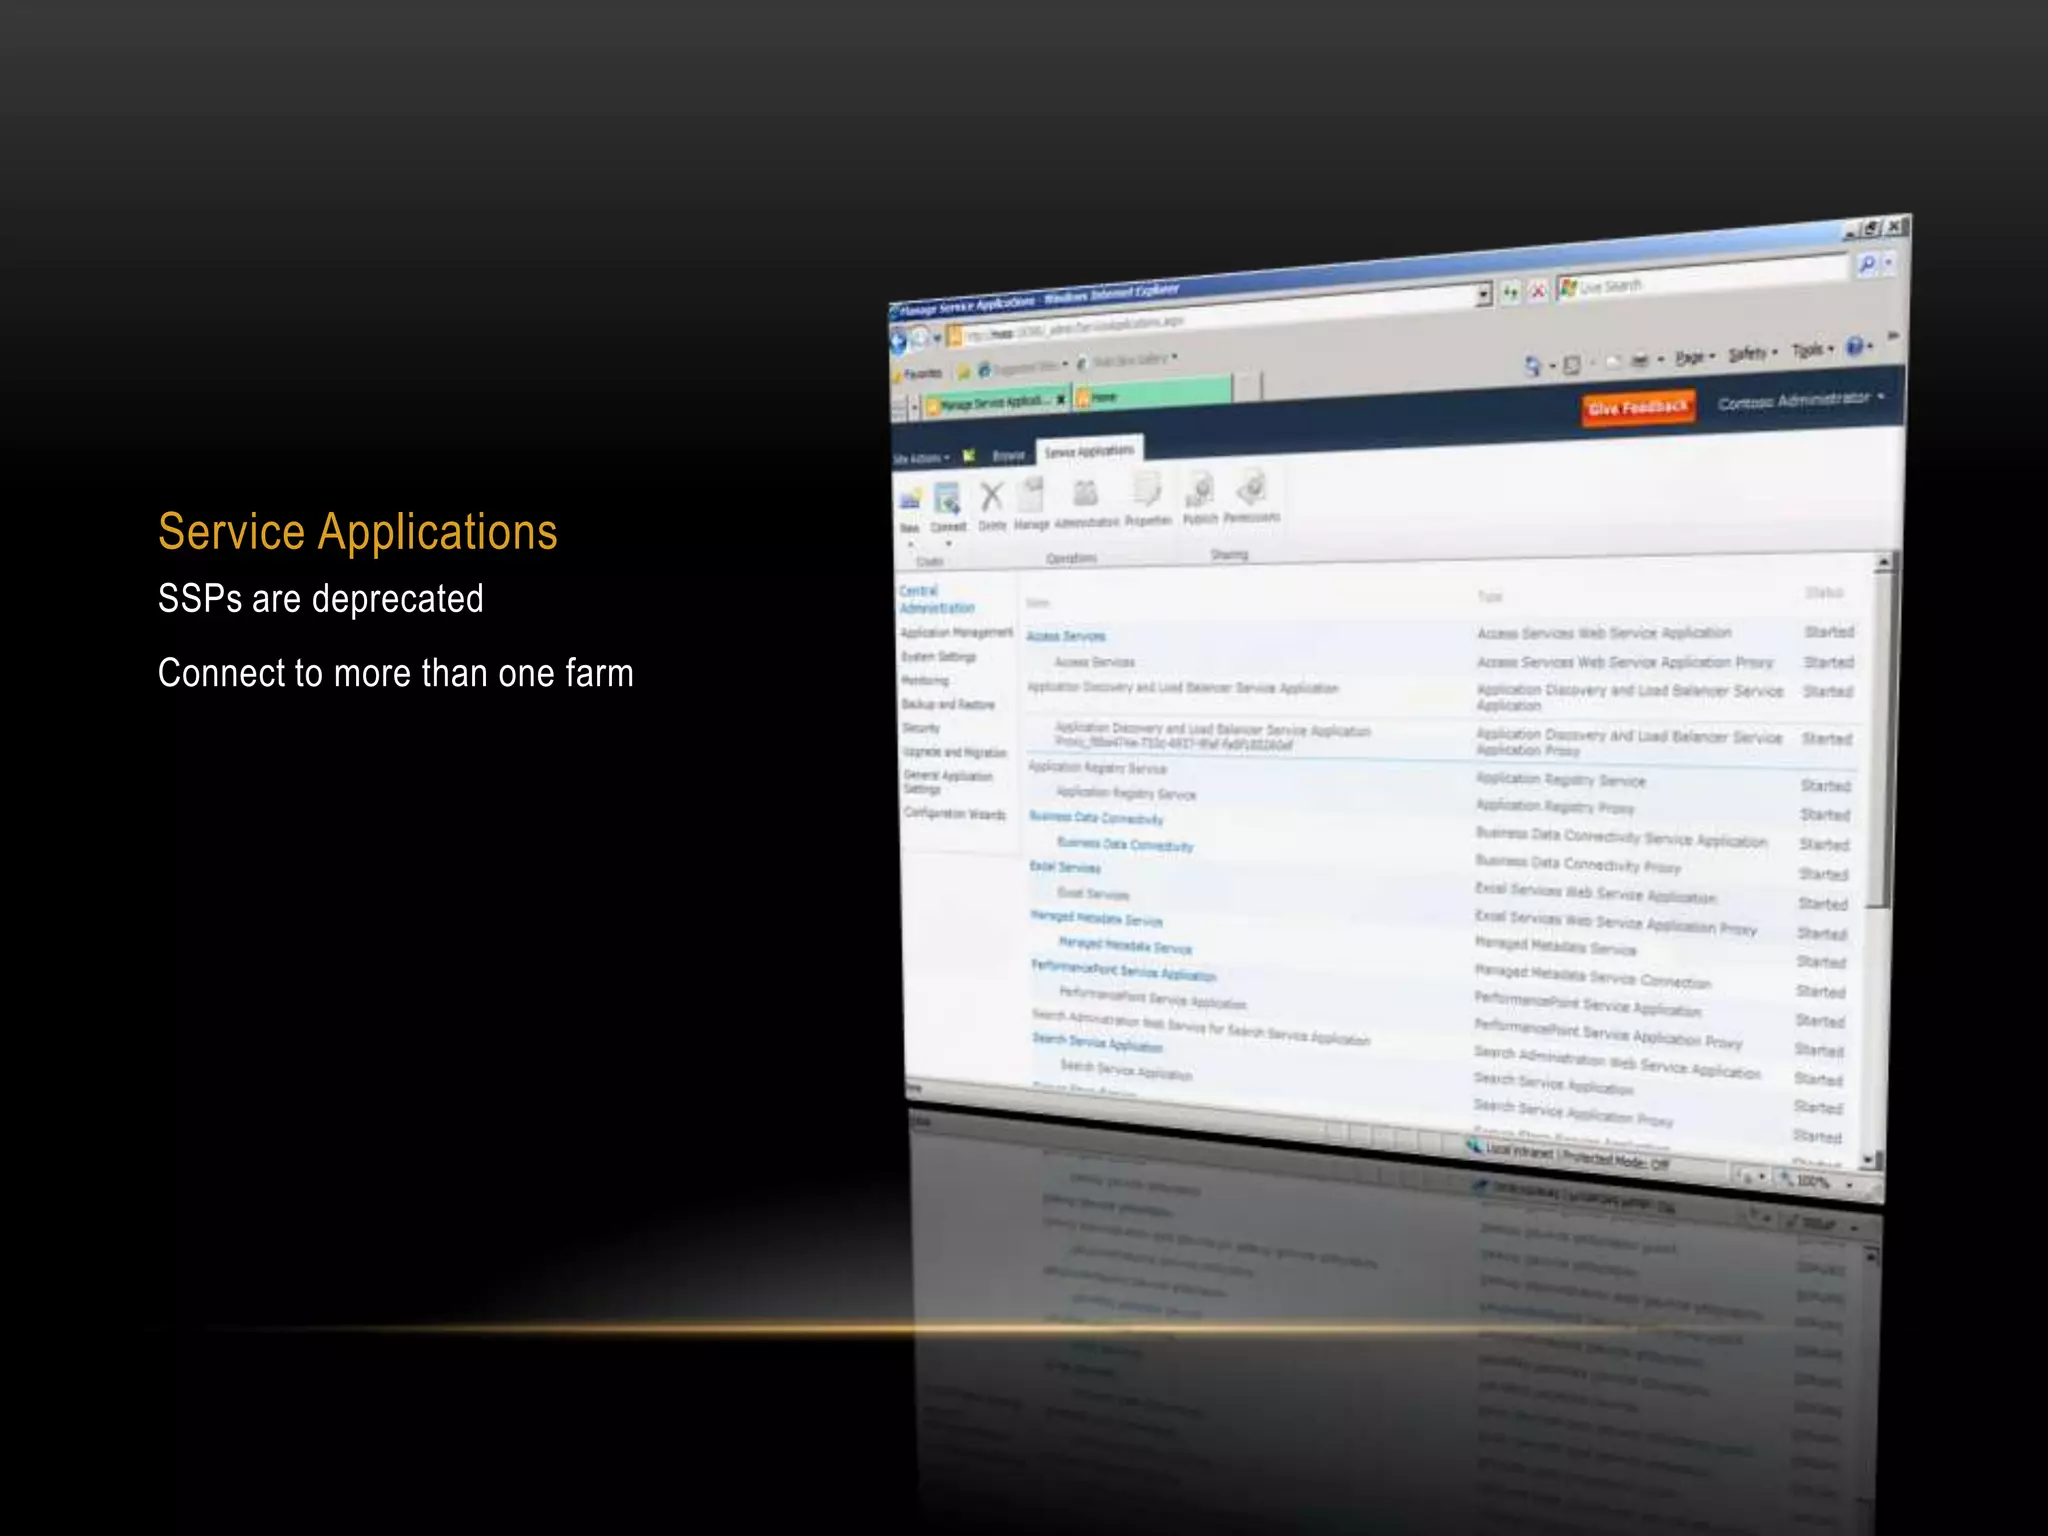
Task: Open the top-level Managed Metadata Service link
Action: pos(1097,918)
